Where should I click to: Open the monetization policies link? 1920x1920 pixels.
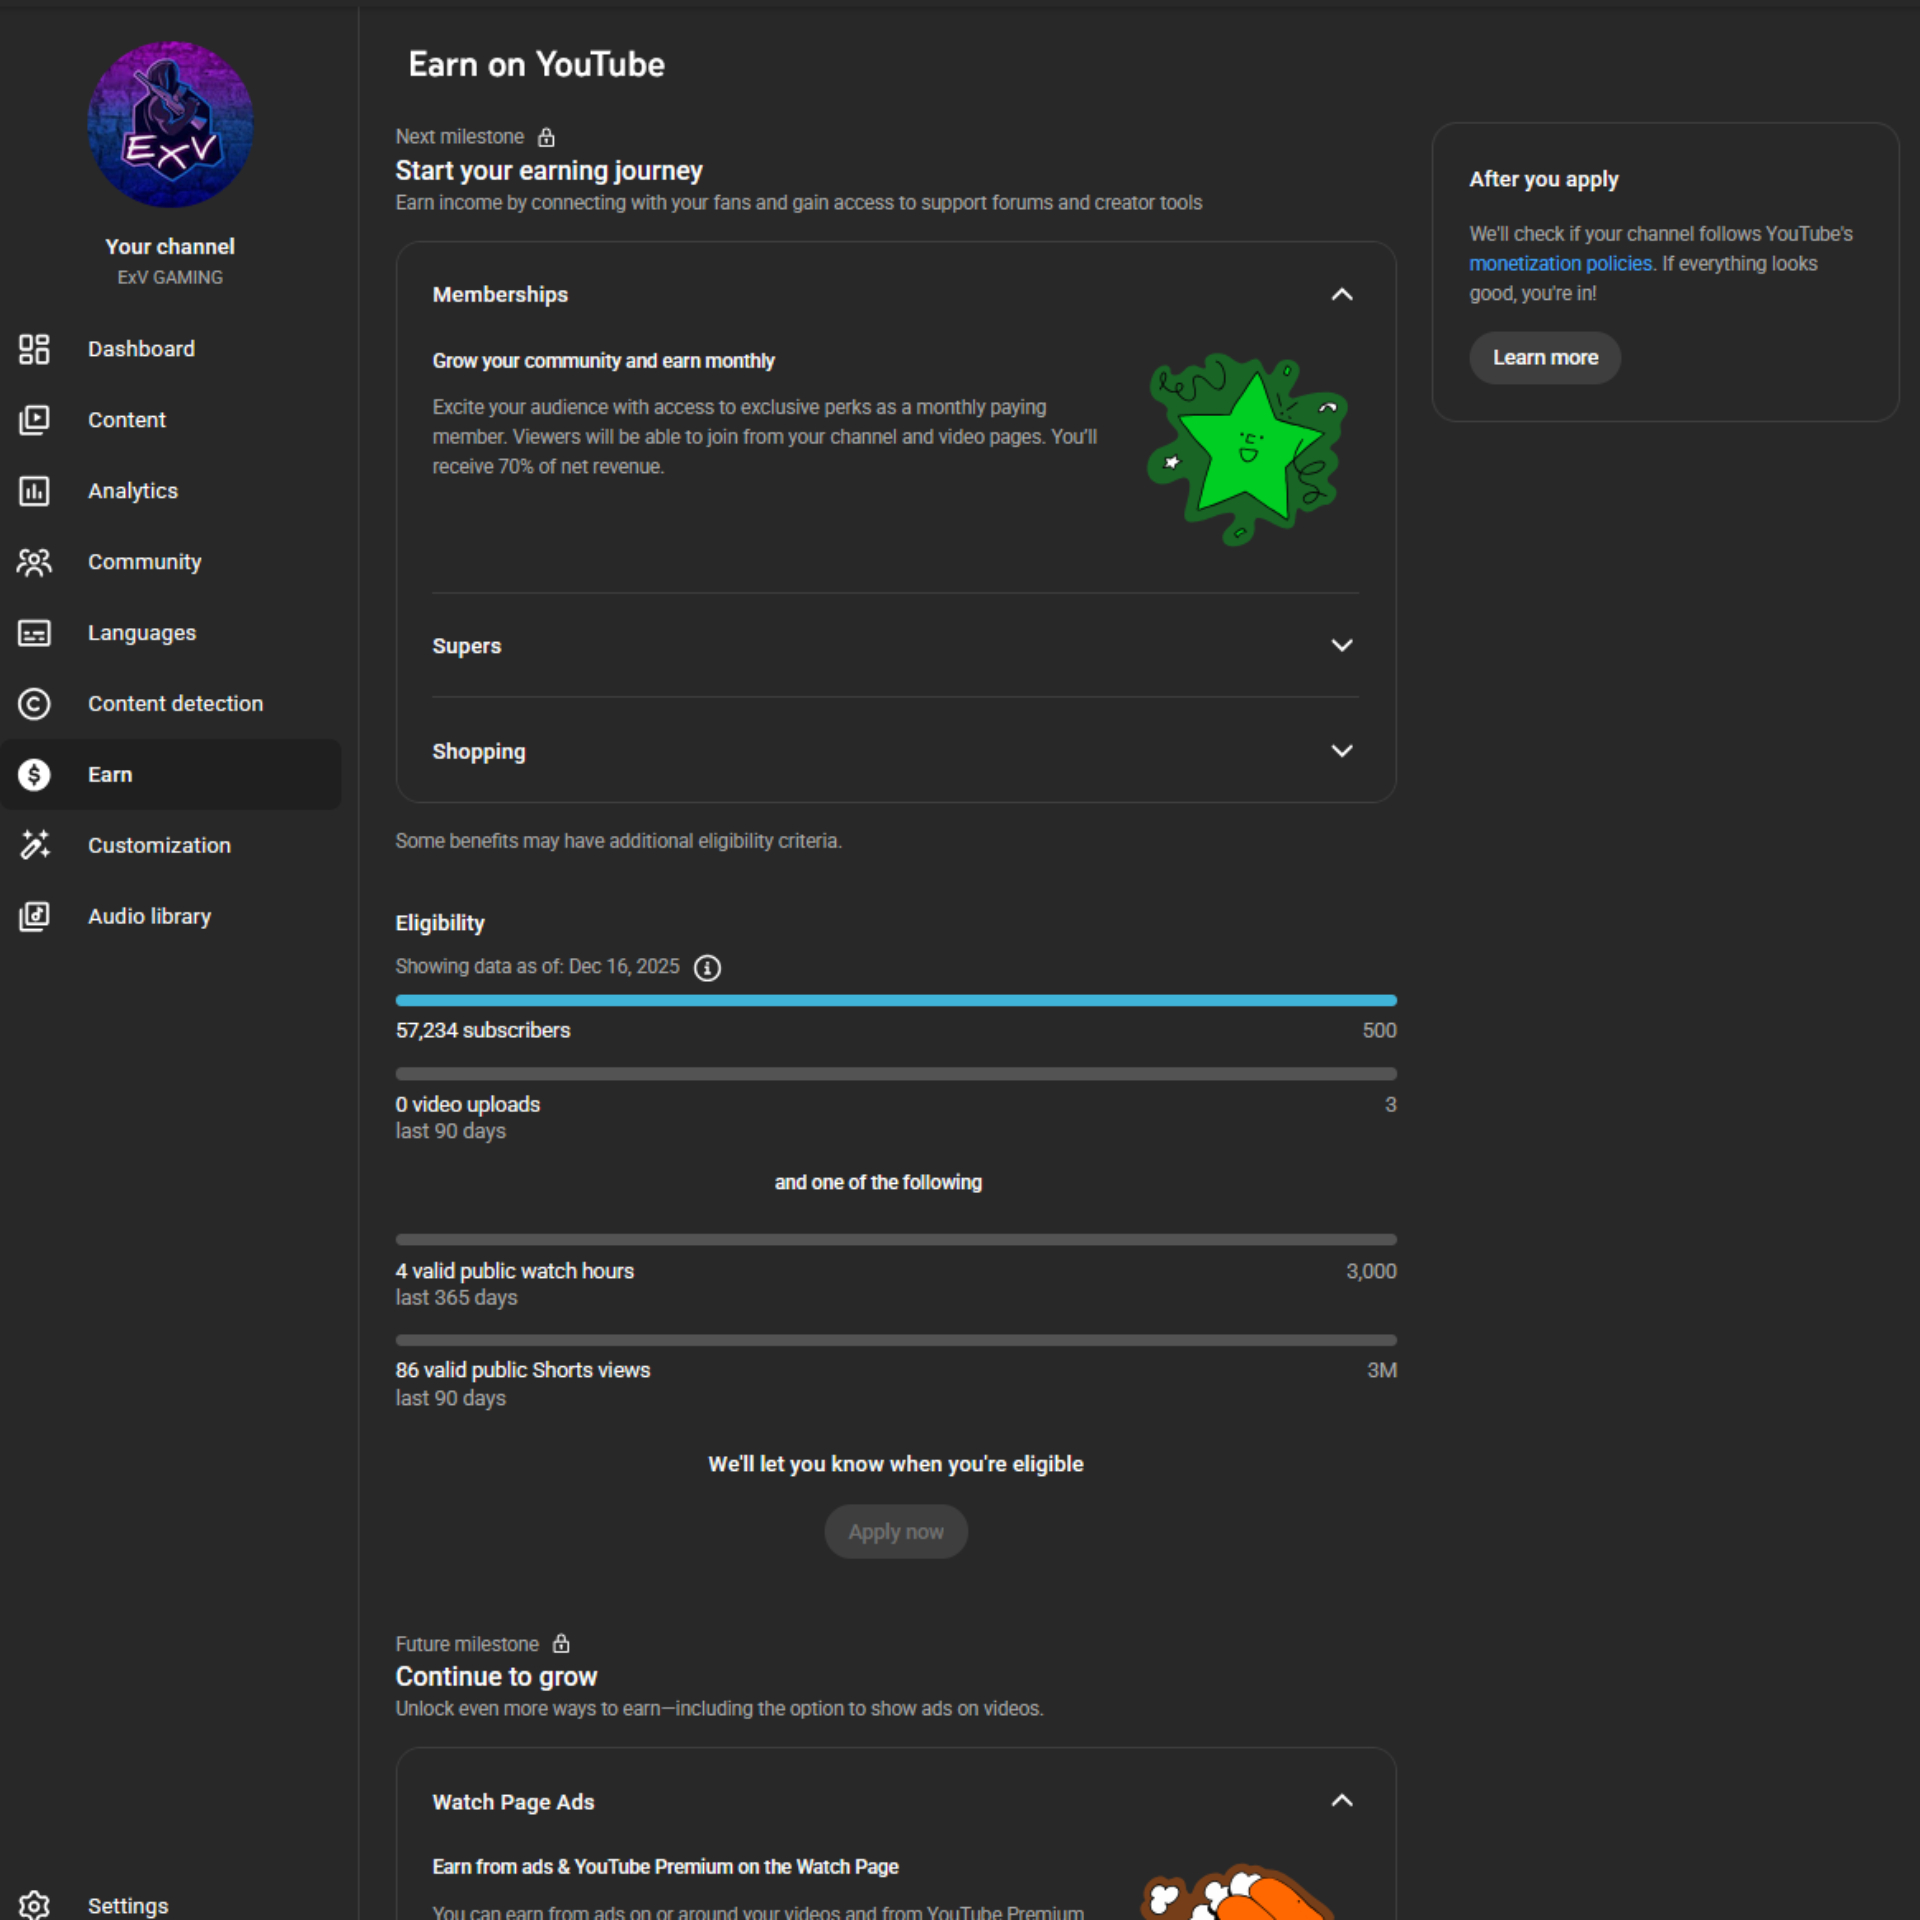pos(1559,264)
